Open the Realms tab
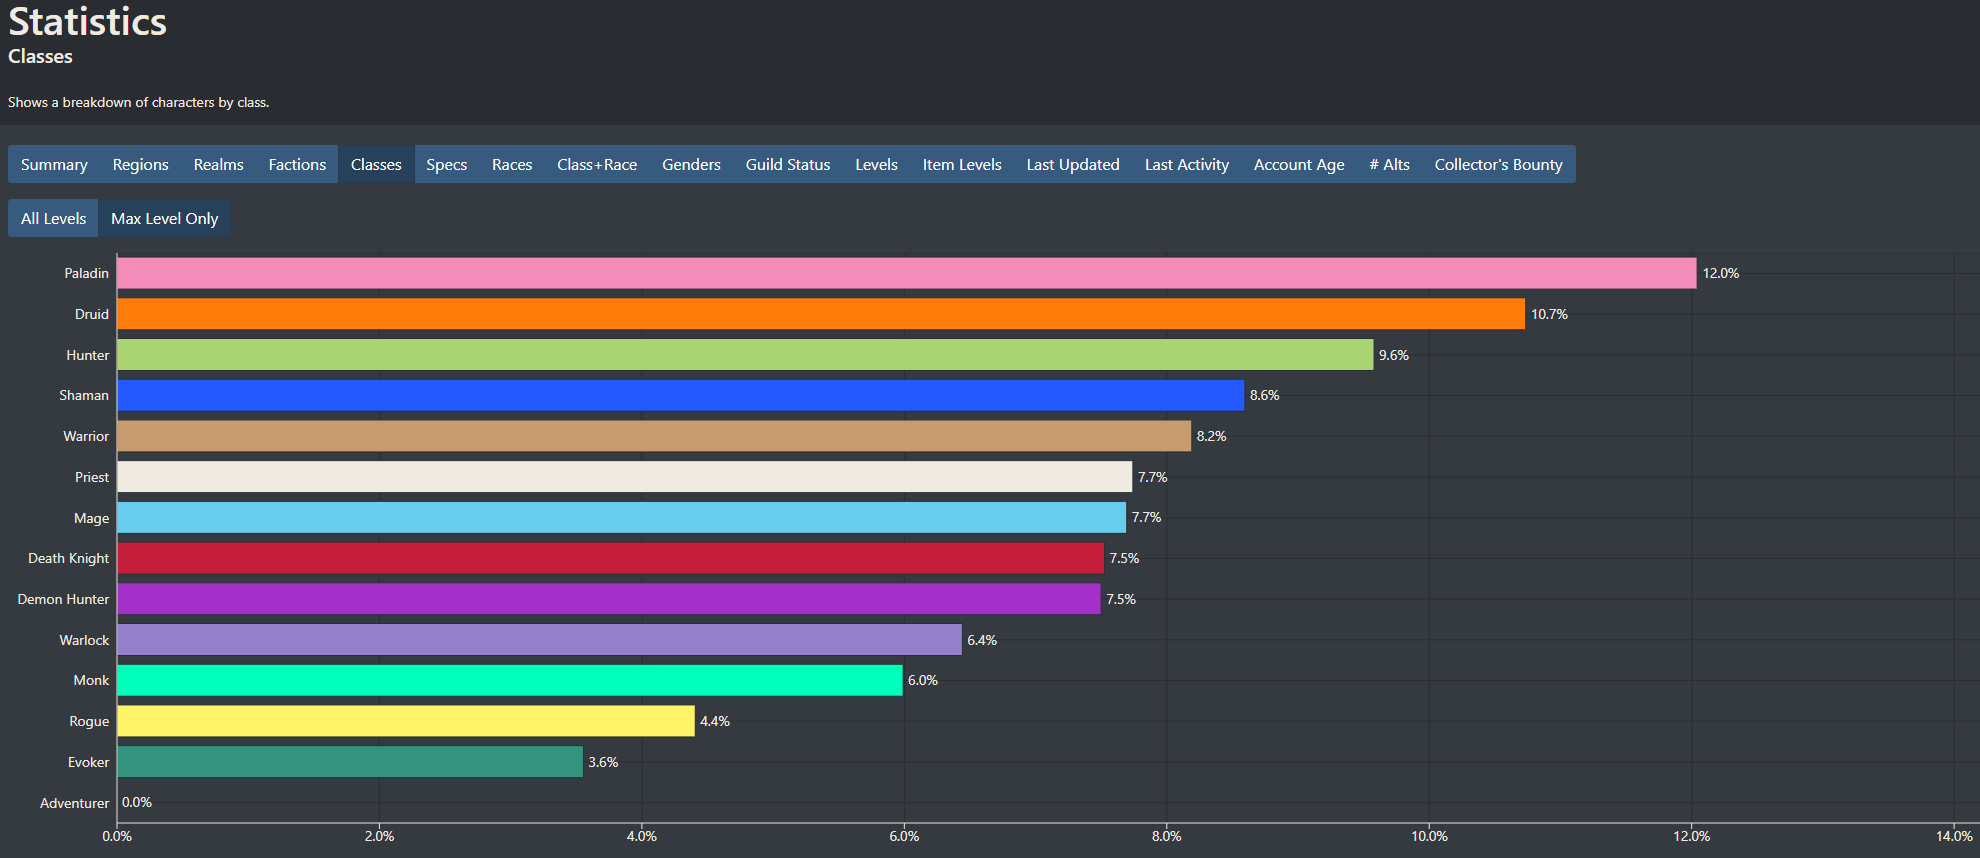This screenshot has height=858, width=1980. pos(218,164)
